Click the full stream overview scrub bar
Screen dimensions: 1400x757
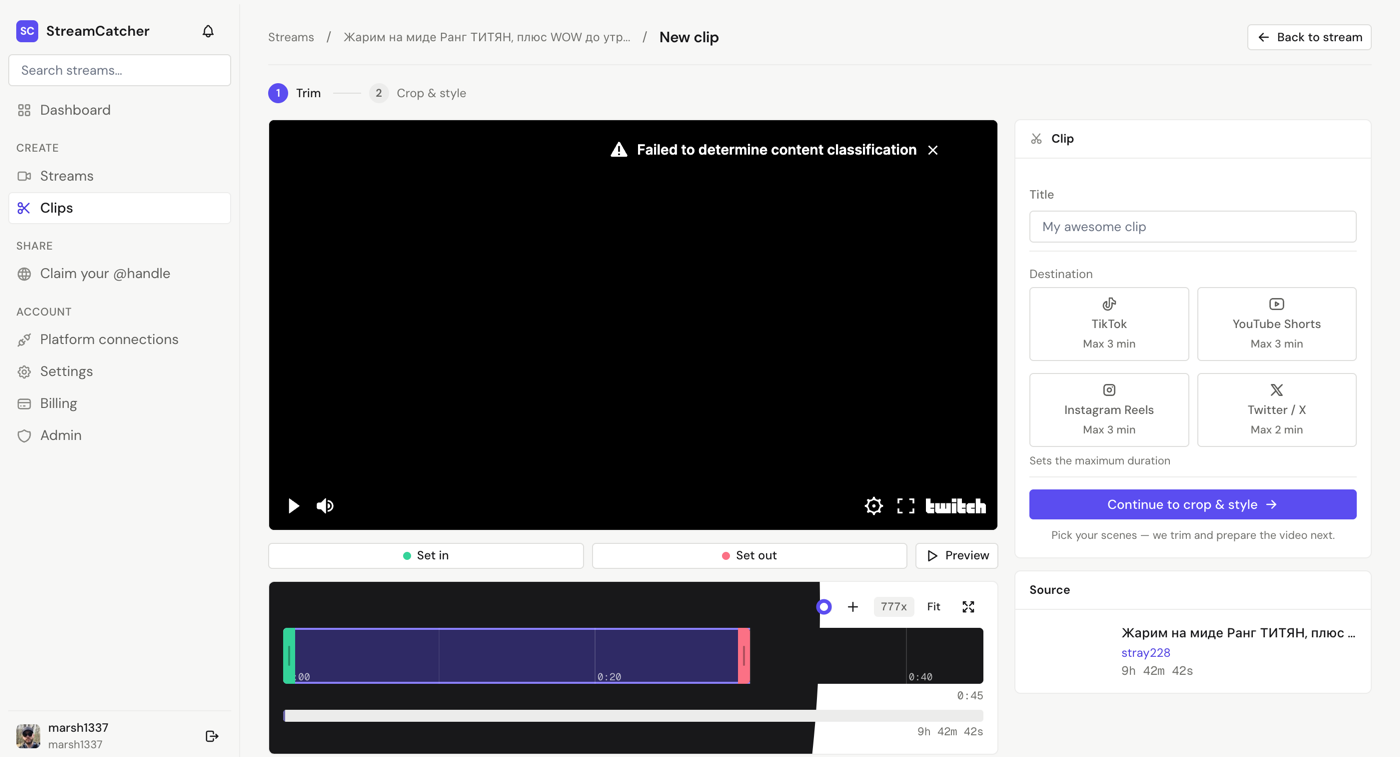633,716
